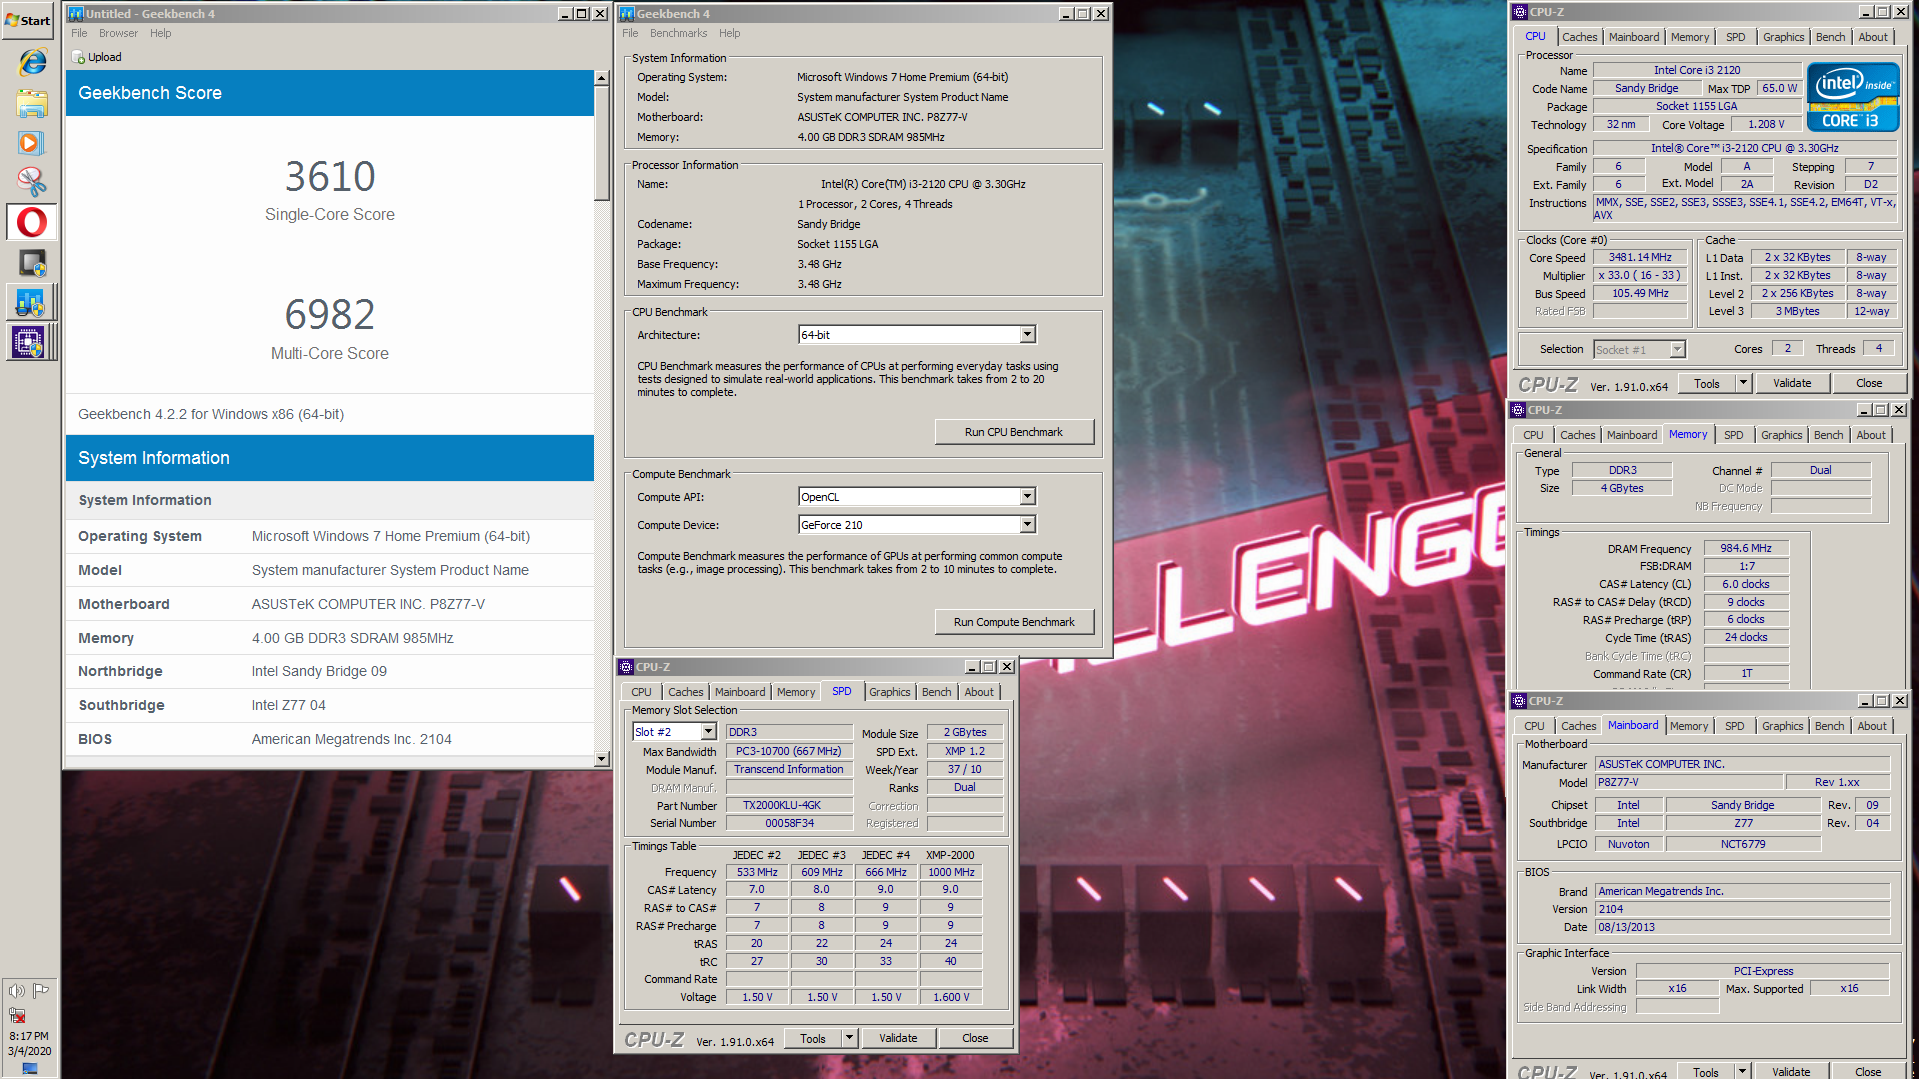Open Bench tab in CPU-Z Memory window
The width and height of the screenshot is (1919, 1079).
click(1828, 435)
